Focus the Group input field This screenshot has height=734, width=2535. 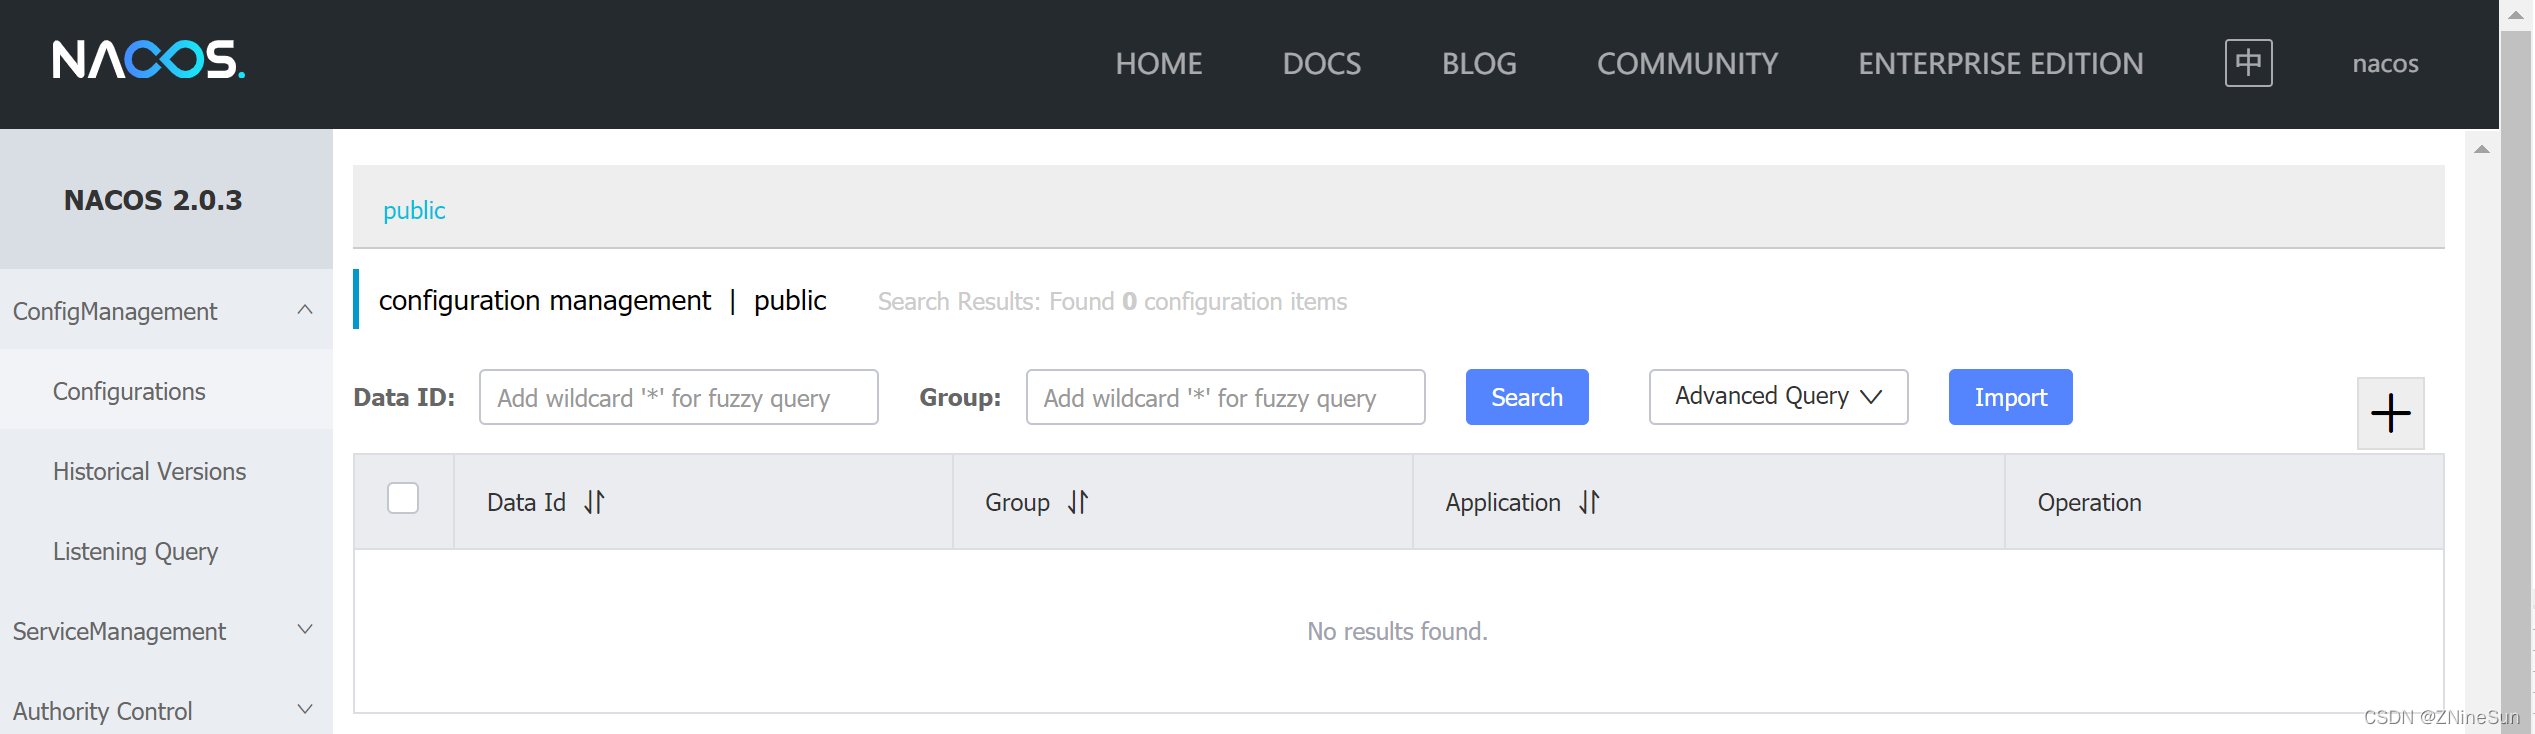[1225, 397]
